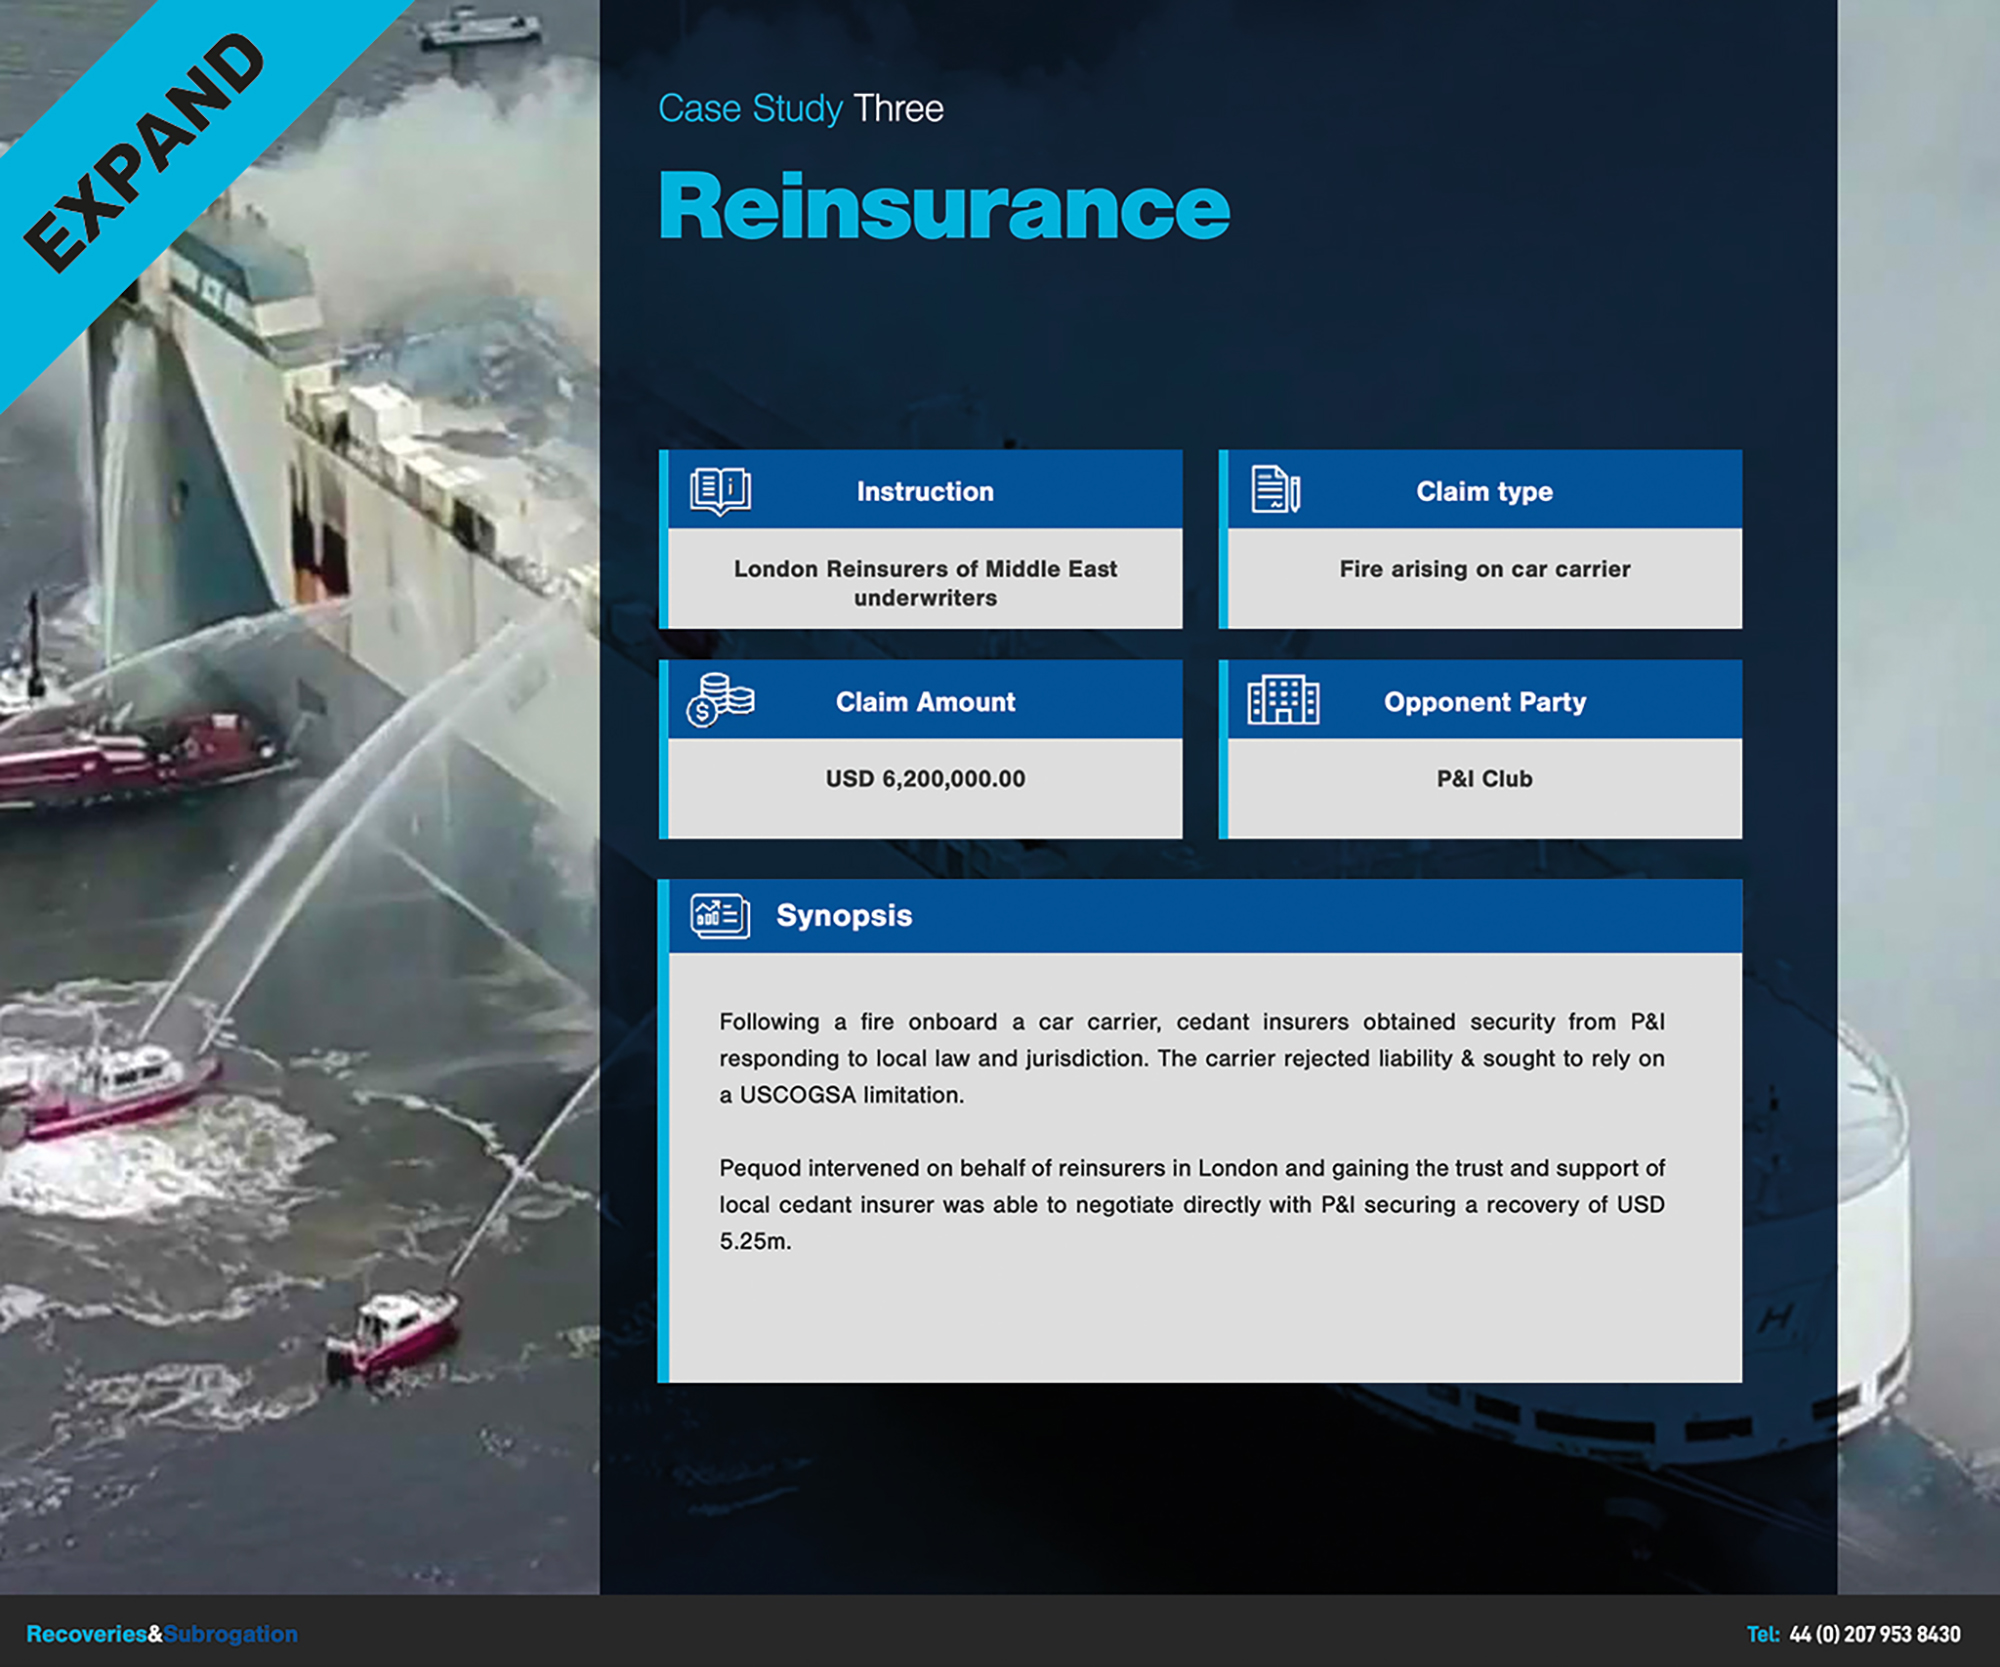Click London Reinsurers of Middle East underwriters text
This screenshot has width=2000, height=1667.
point(925,583)
